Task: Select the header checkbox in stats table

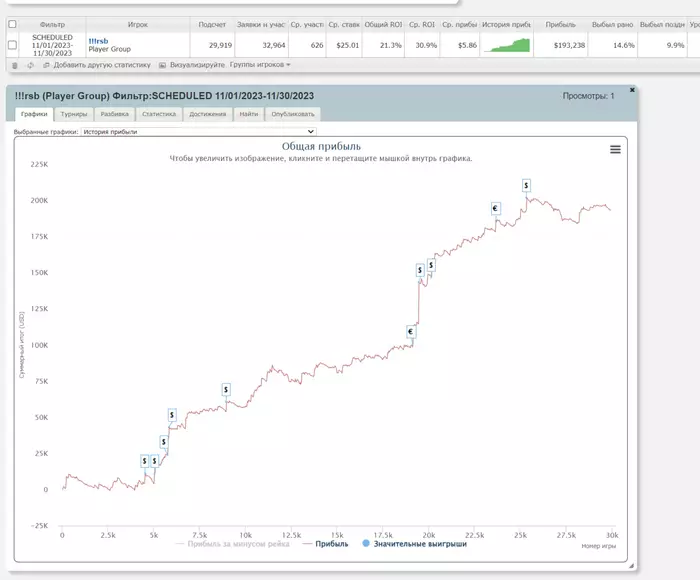Action: (x=12, y=25)
